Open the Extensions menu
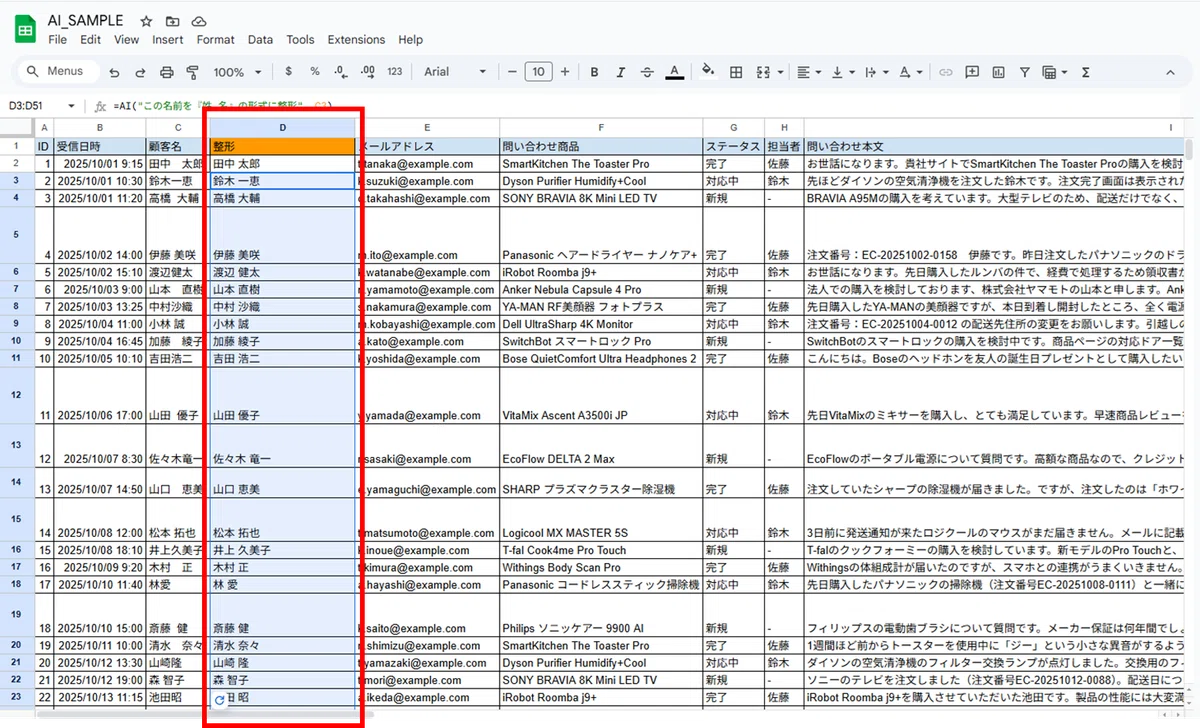Viewport: 1200px width, 728px height. [356, 40]
